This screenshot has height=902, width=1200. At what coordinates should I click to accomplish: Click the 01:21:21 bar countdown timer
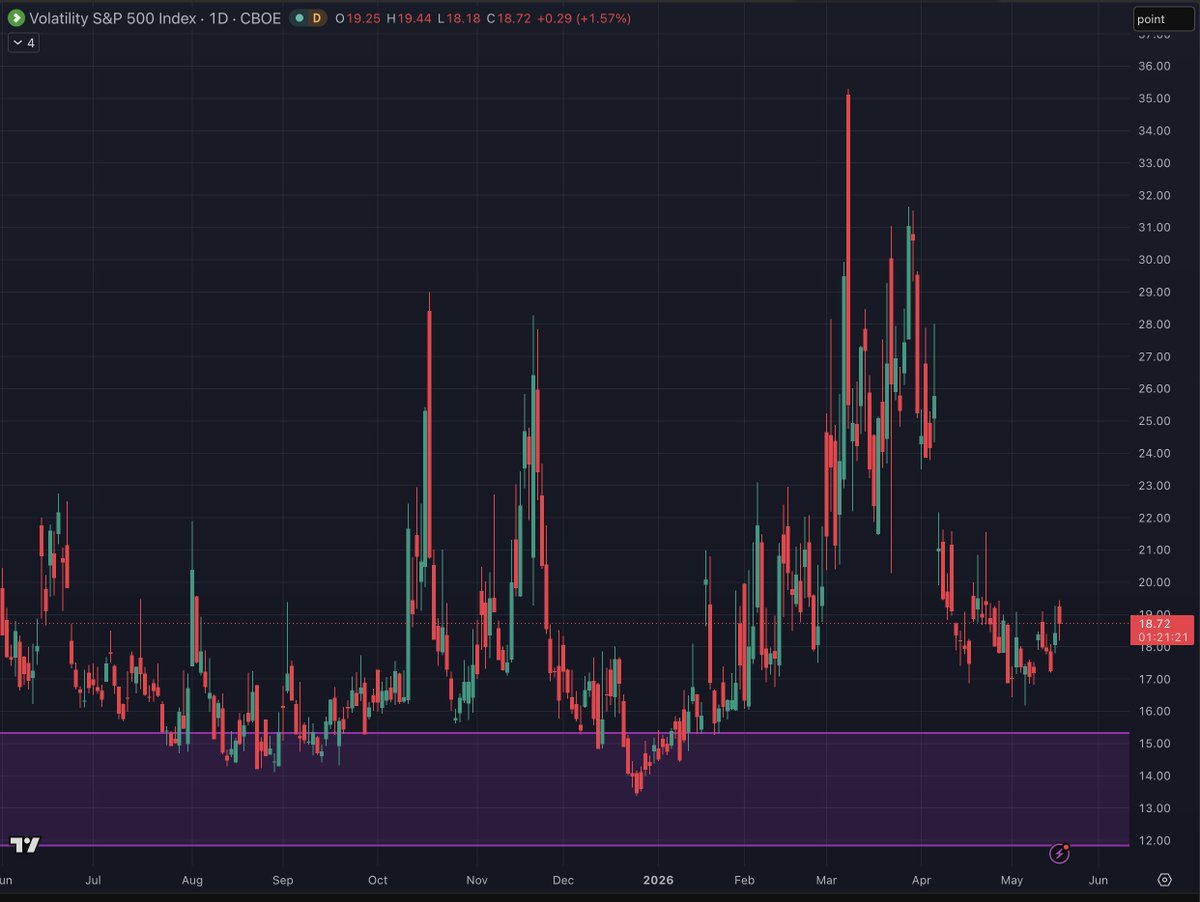(x=1161, y=637)
